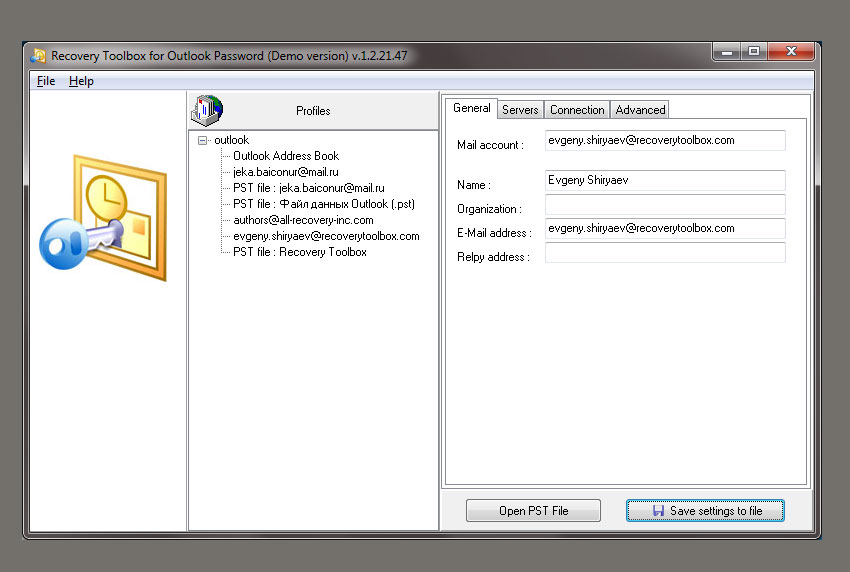Click the application icon in title bar
This screenshot has width=850, height=572.
(x=38, y=55)
